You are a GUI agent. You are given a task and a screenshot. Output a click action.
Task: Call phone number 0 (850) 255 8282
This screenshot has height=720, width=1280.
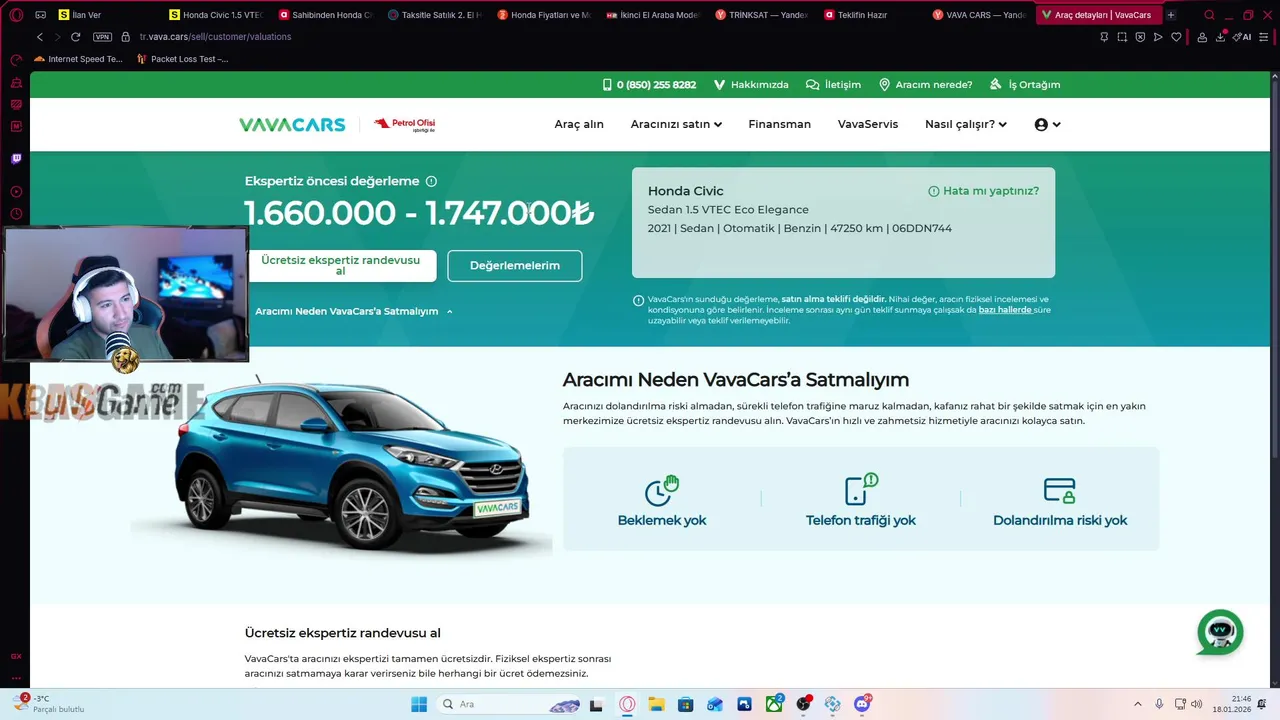[x=649, y=85]
